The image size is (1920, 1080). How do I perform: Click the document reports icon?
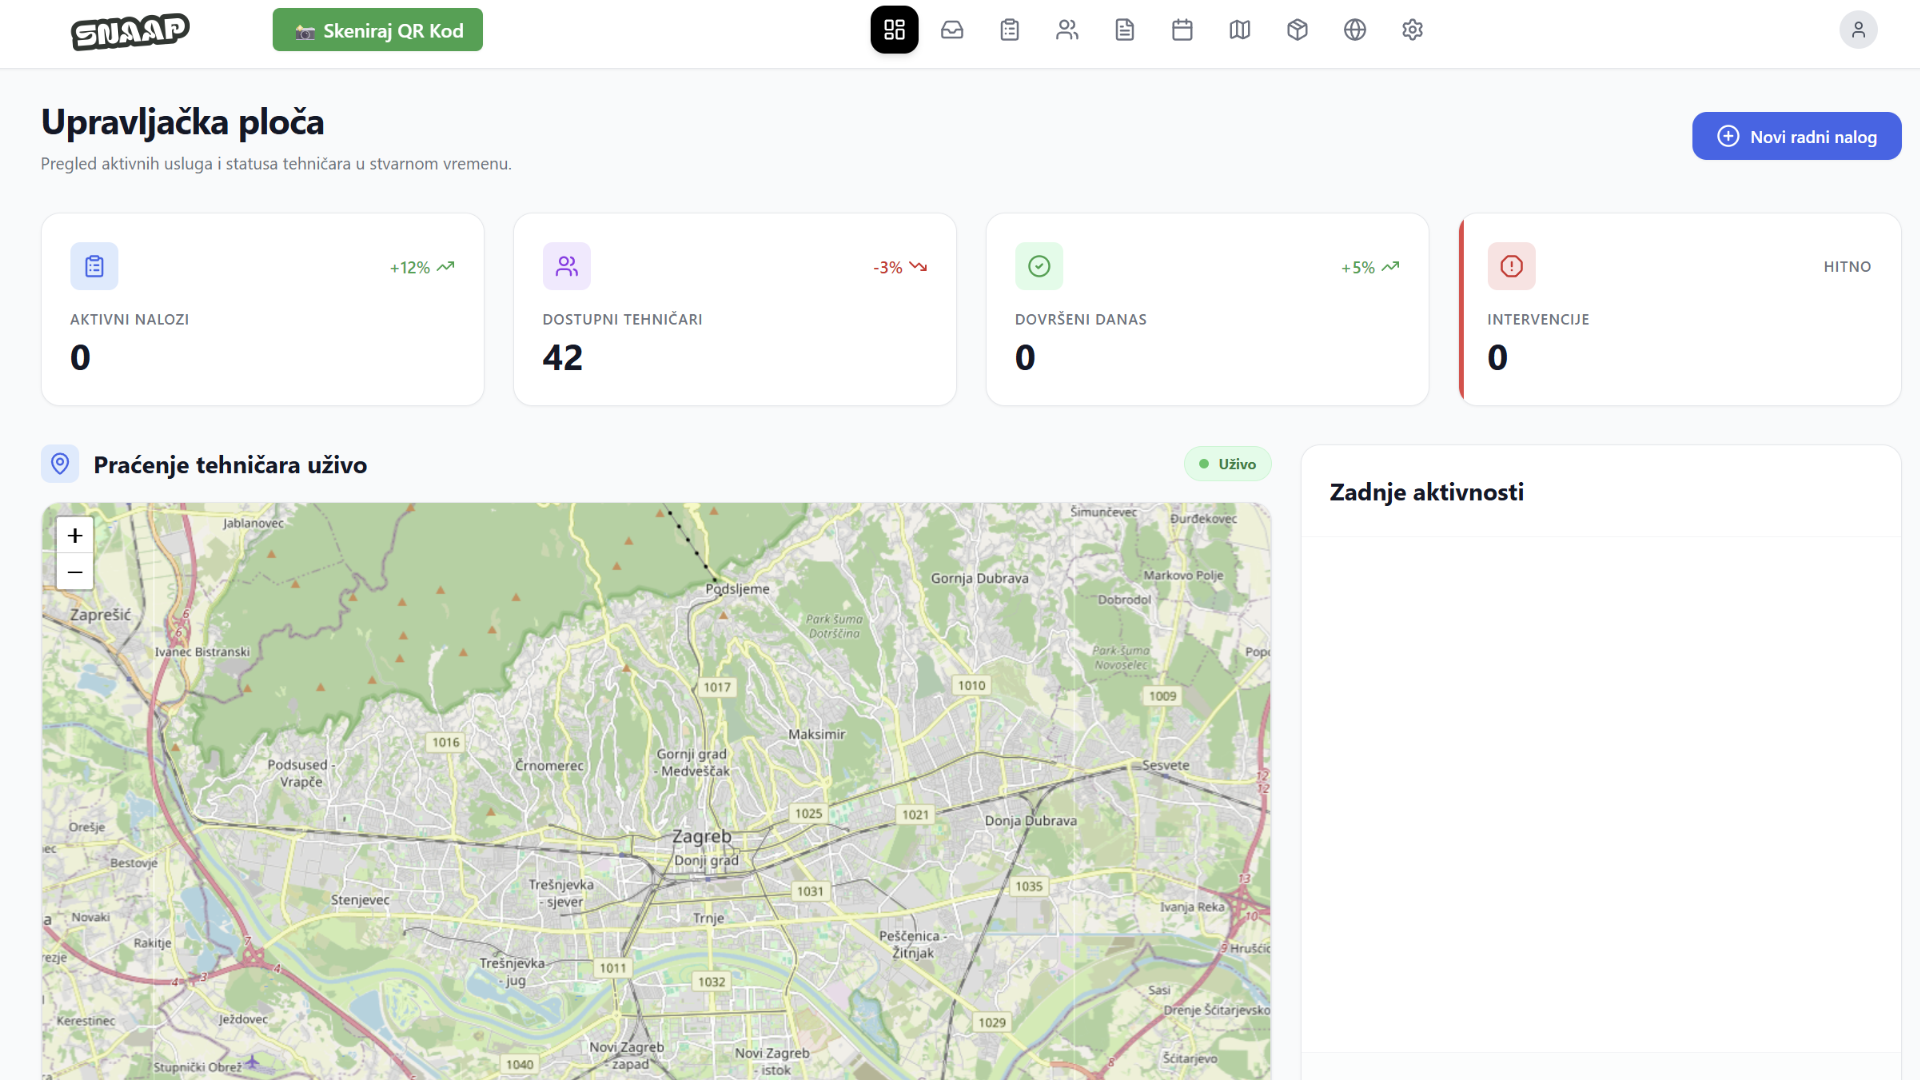pos(1124,30)
